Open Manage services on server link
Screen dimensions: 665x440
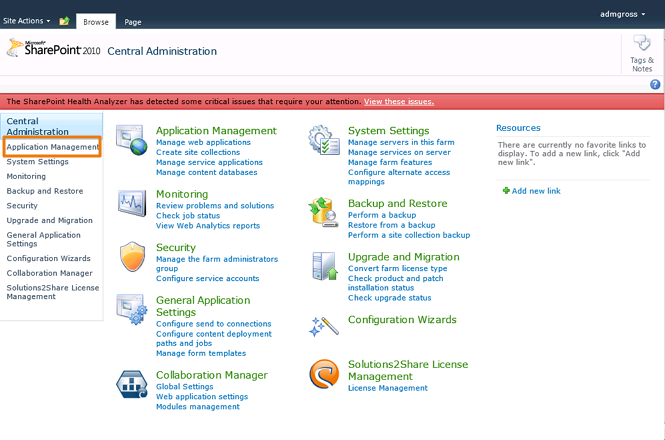[x=400, y=152]
